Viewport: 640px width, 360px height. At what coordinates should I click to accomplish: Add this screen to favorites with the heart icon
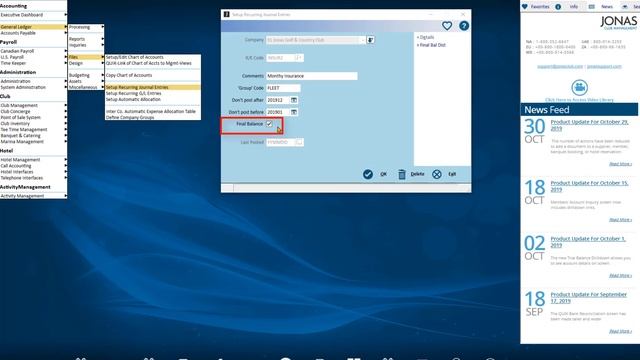click(447, 26)
